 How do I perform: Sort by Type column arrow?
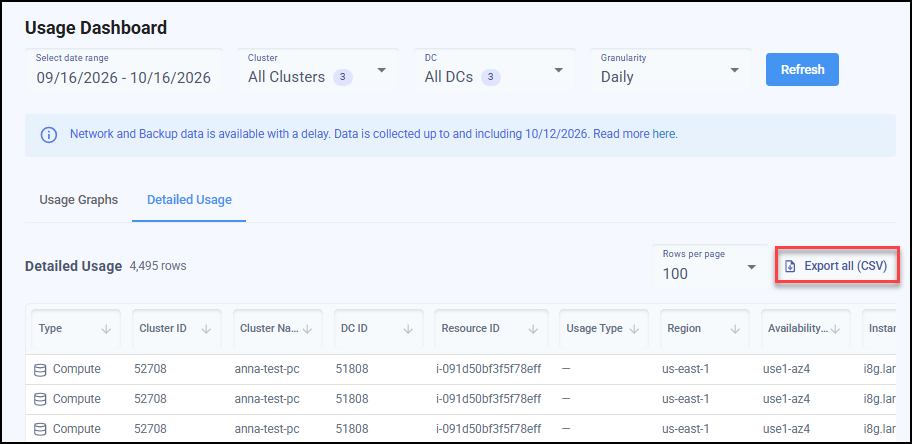tap(106, 329)
